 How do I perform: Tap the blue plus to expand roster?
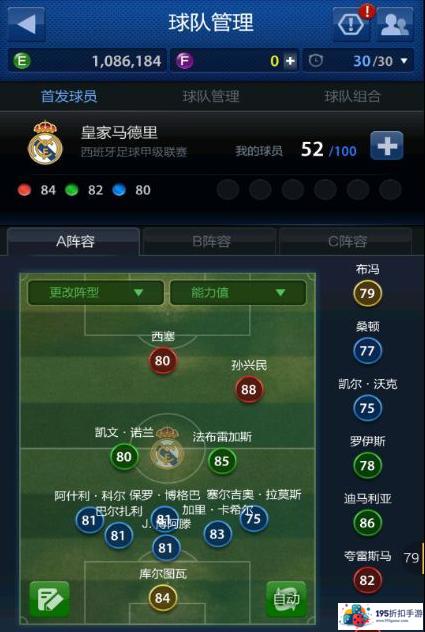pyautogui.click(x=387, y=146)
